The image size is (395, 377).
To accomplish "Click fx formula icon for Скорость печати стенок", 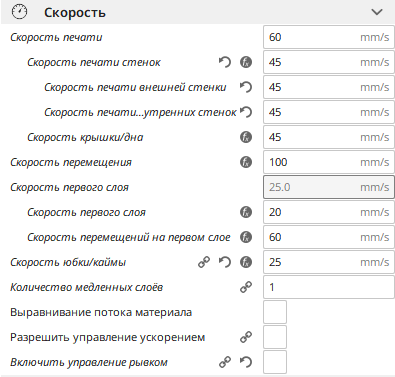I will point(246,62).
